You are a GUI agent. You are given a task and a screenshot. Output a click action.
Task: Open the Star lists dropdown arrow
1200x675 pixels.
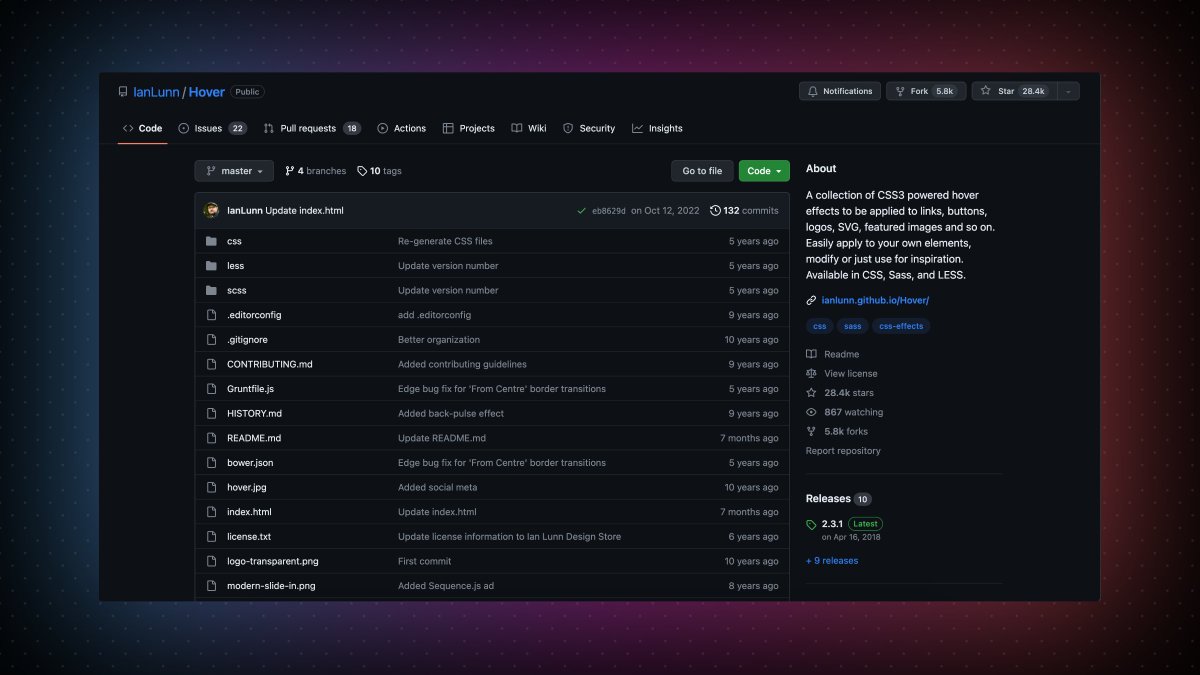tap(1068, 91)
